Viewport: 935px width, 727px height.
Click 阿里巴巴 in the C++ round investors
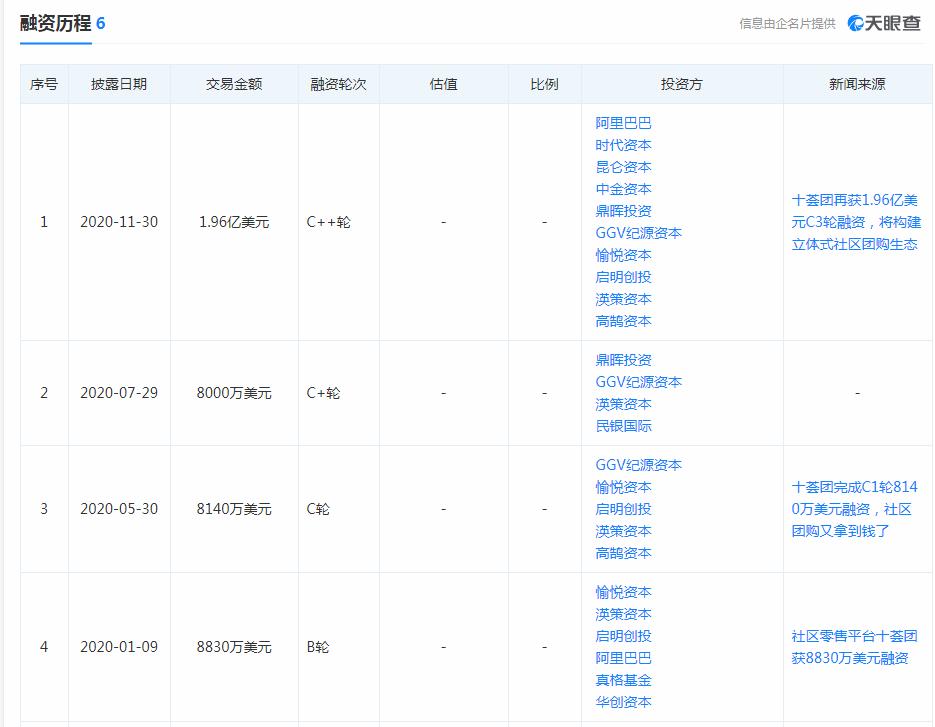coord(623,123)
